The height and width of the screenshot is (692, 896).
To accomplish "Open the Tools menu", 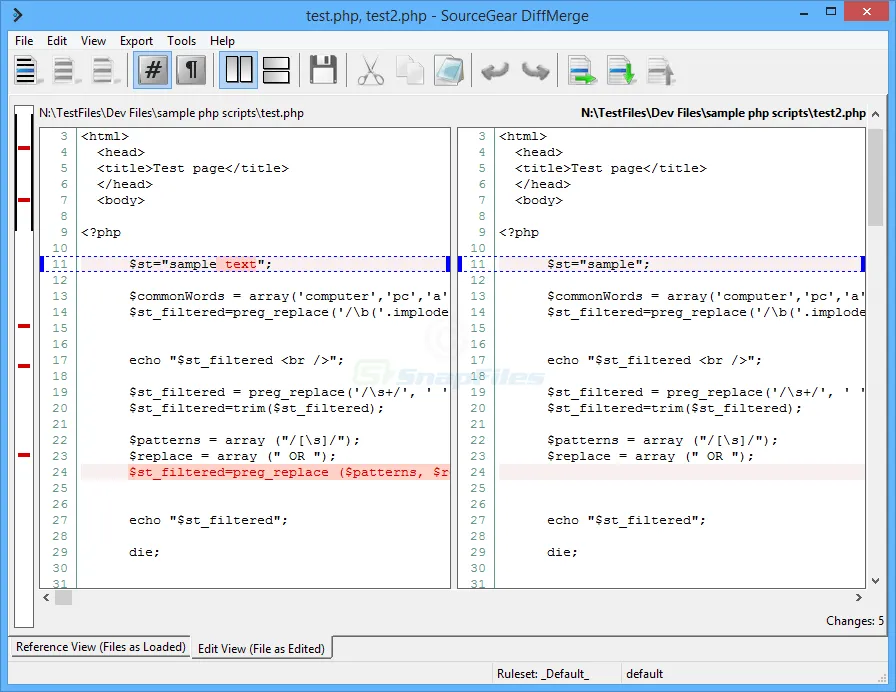I will (x=182, y=41).
